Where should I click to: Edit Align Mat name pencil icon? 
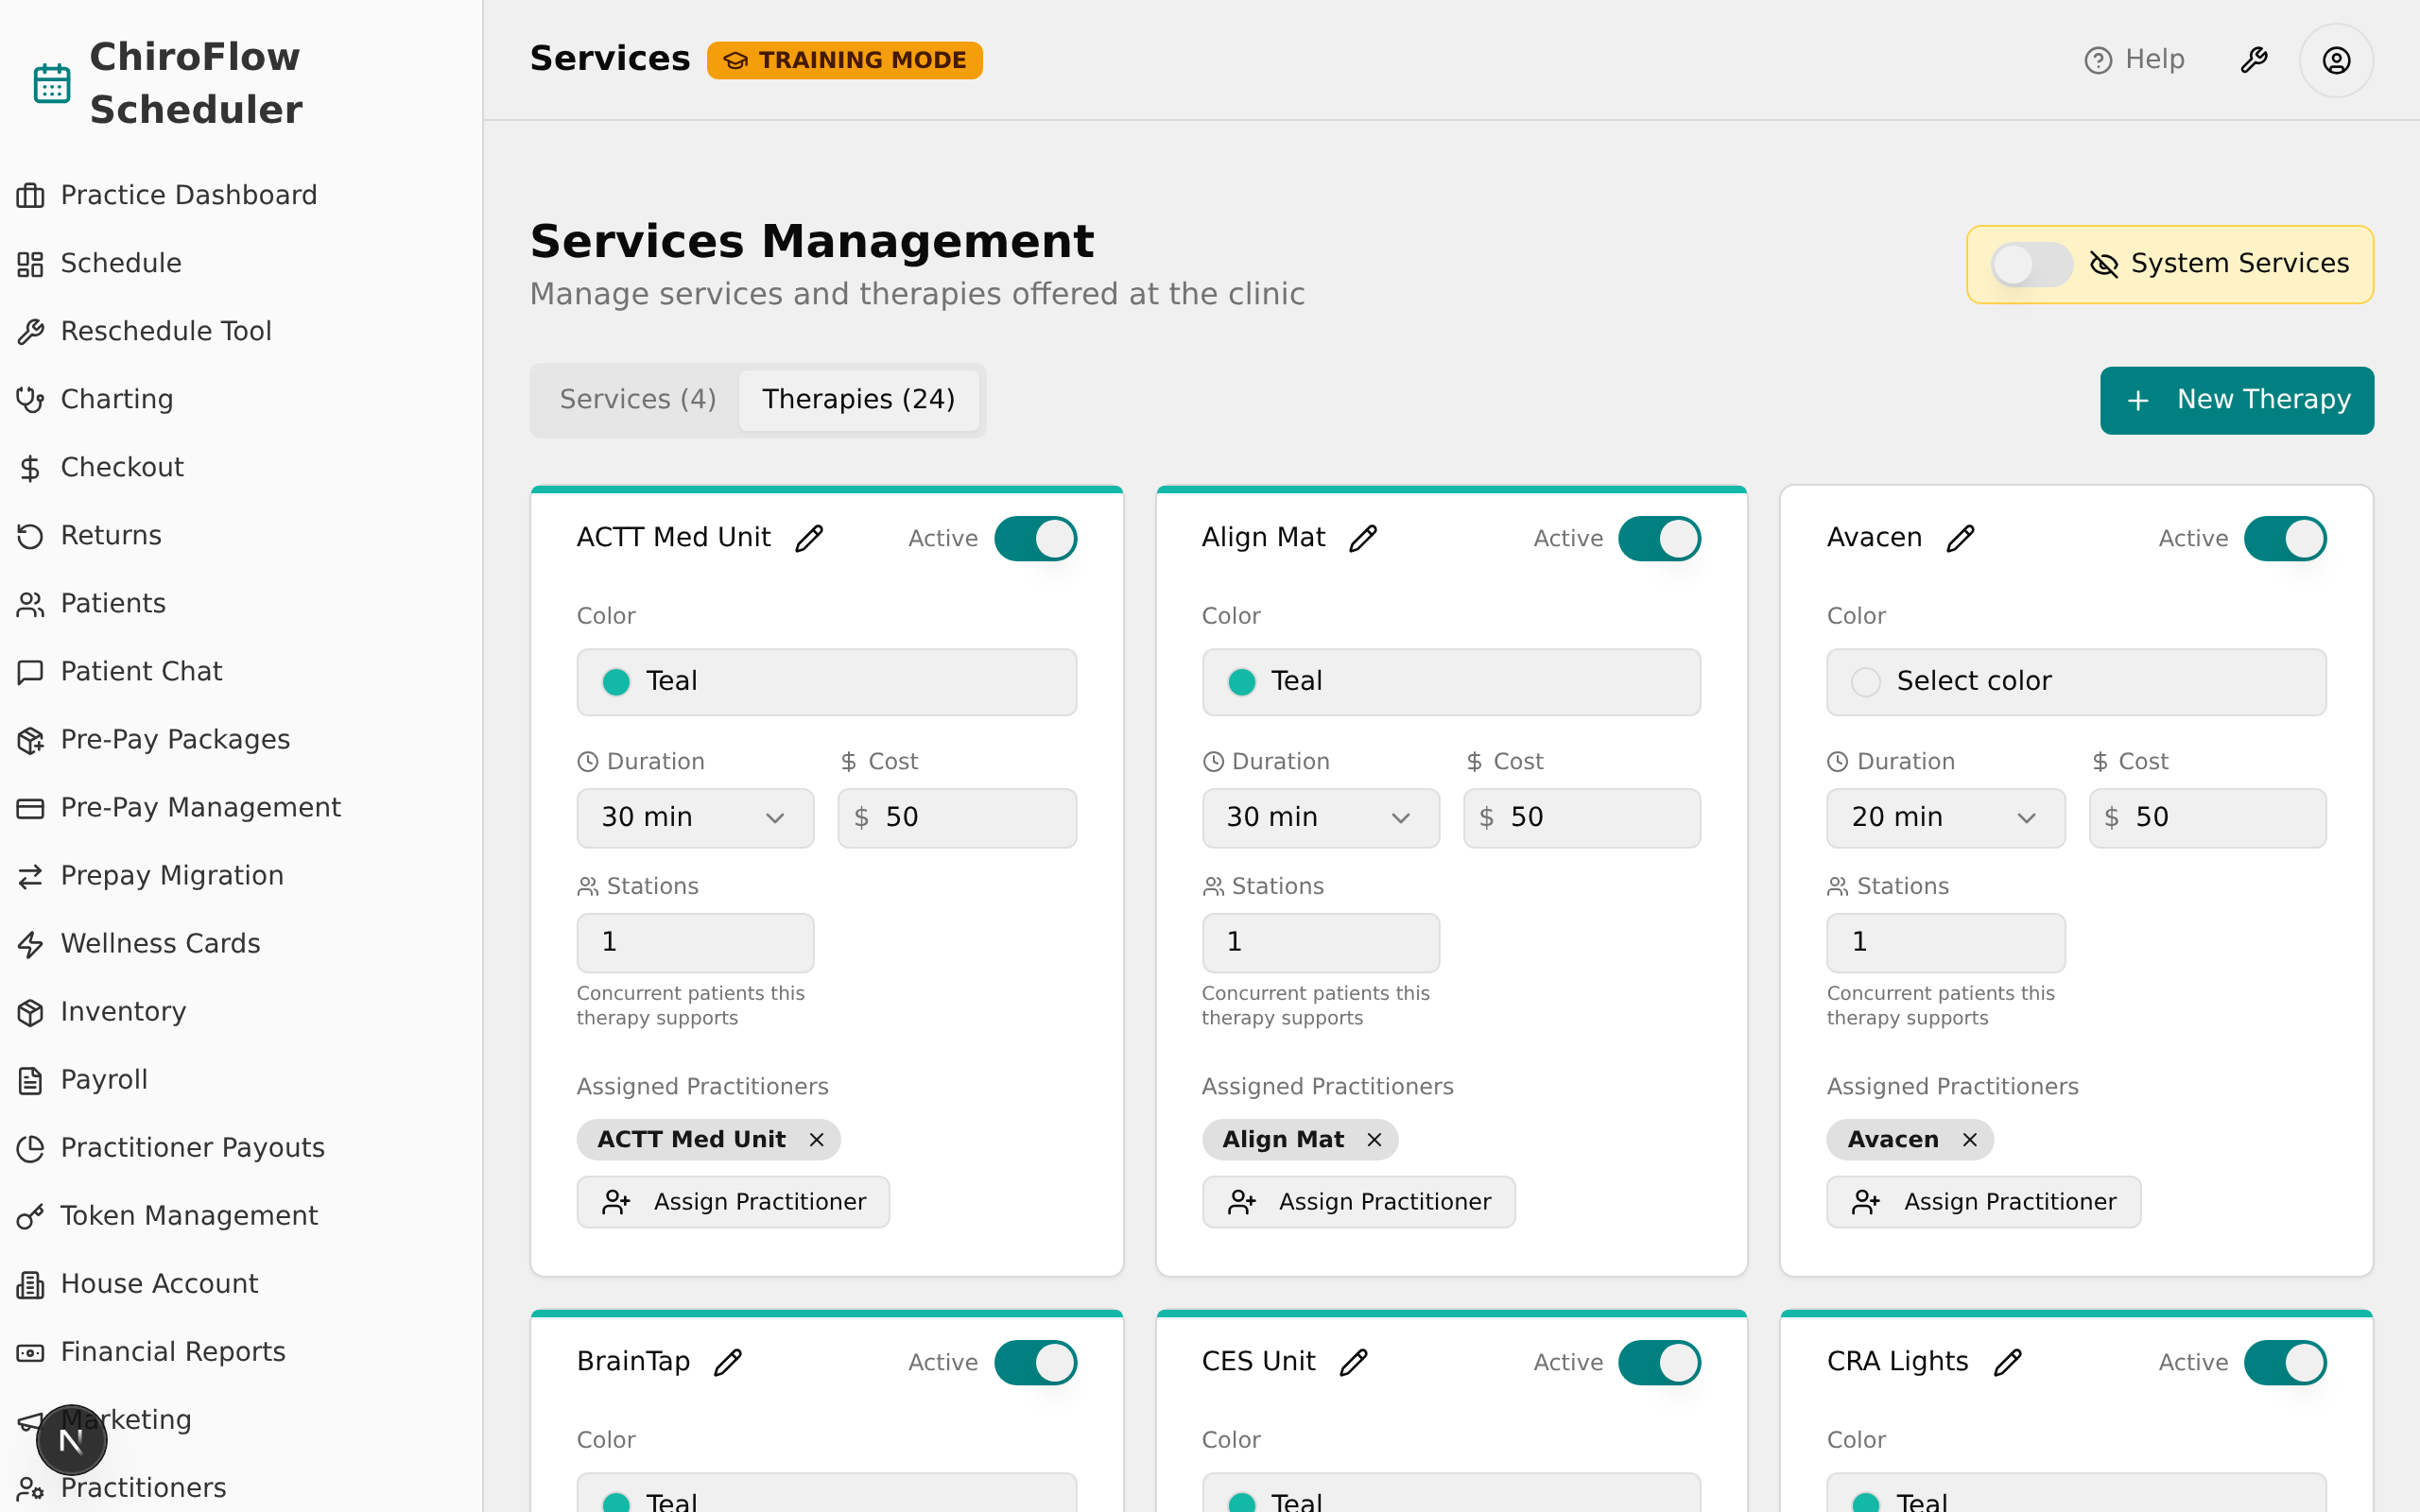(x=1363, y=538)
